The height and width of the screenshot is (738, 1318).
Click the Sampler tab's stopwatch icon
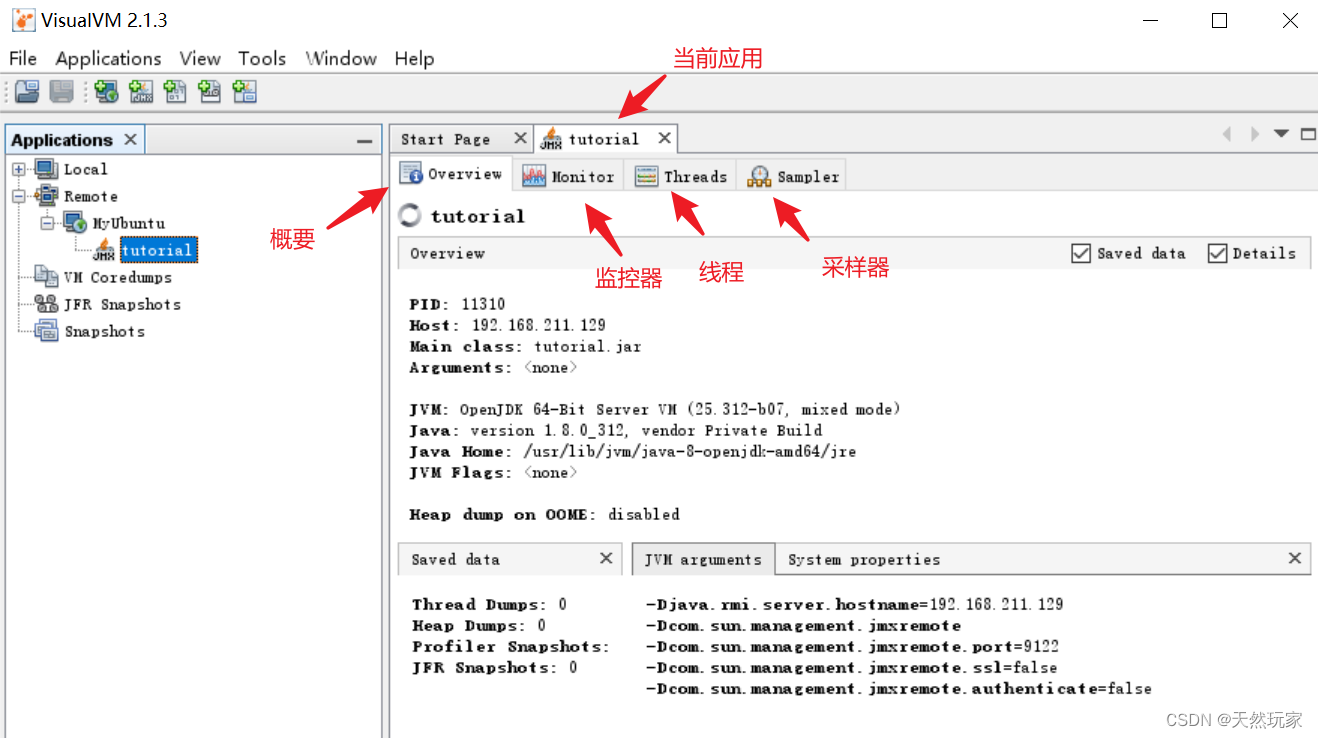(x=760, y=177)
